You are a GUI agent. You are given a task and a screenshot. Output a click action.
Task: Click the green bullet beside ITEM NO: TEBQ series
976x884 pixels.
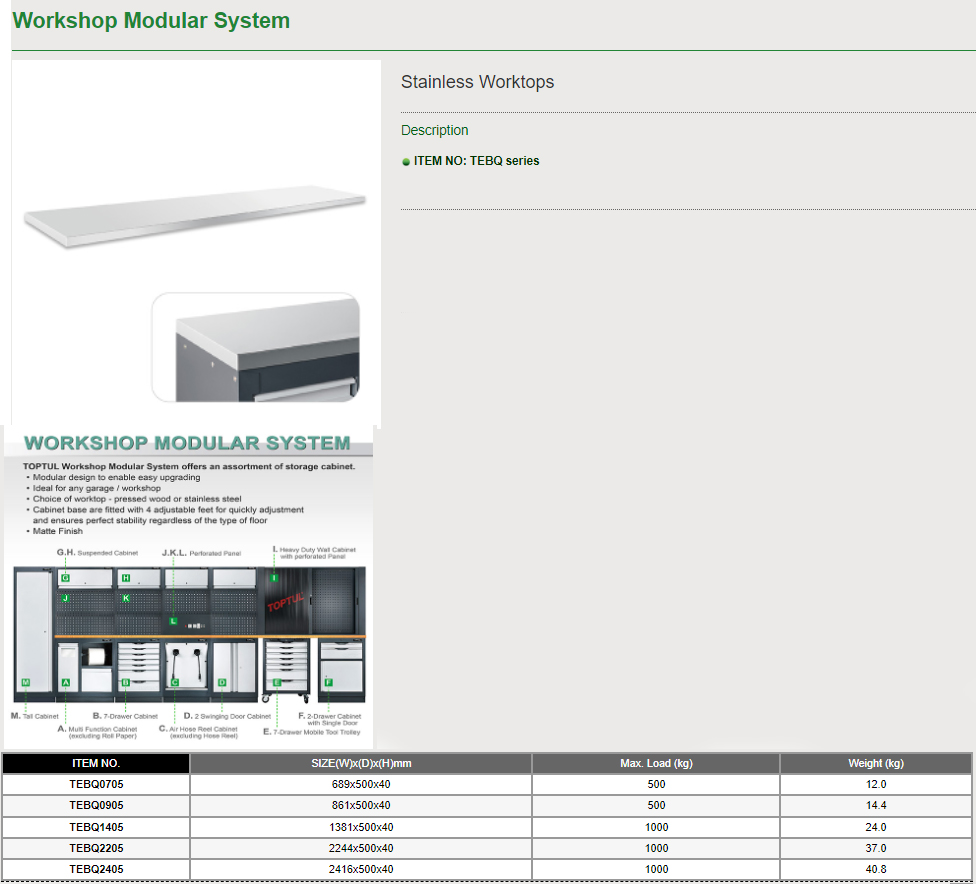coord(406,161)
